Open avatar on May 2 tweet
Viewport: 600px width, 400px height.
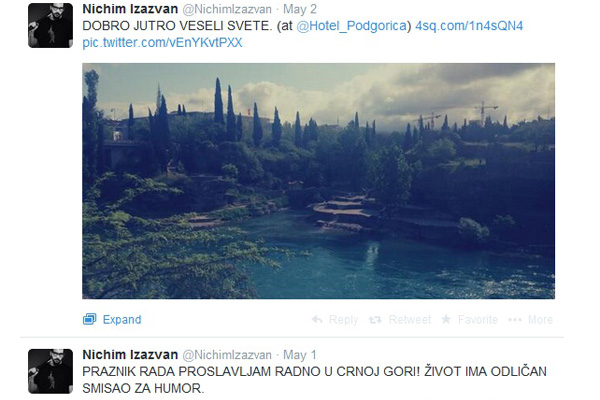pos(51,26)
